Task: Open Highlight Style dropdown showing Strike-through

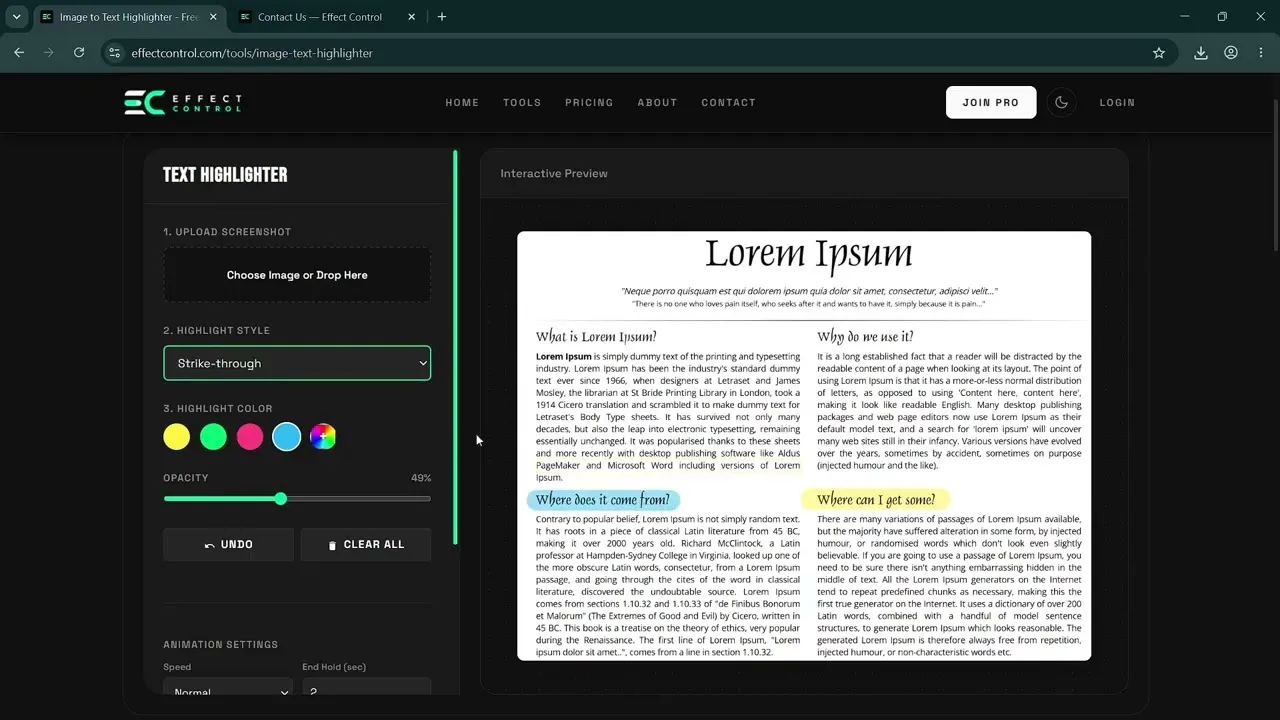Action: click(x=297, y=363)
